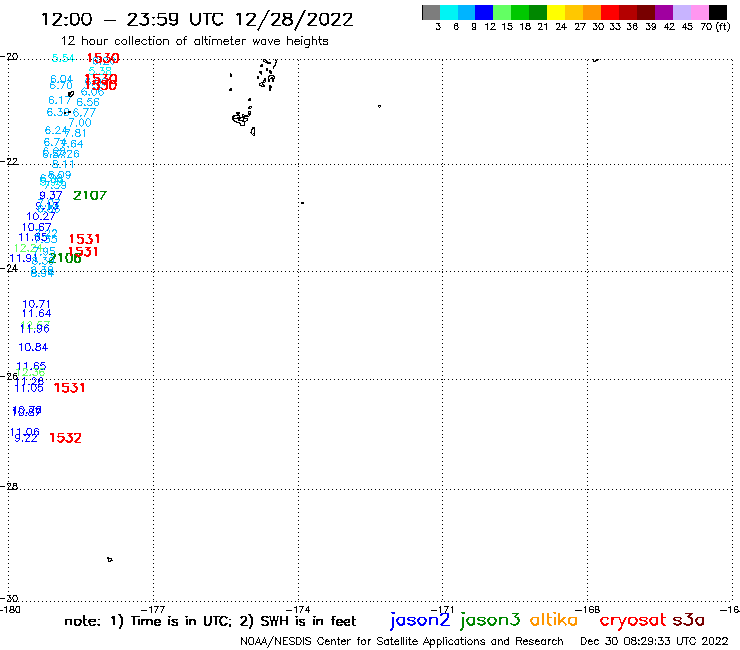The width and height of the screenshot is (740, 650).
Task: Click the purple legend color swatch
Action: click(664, 12)
